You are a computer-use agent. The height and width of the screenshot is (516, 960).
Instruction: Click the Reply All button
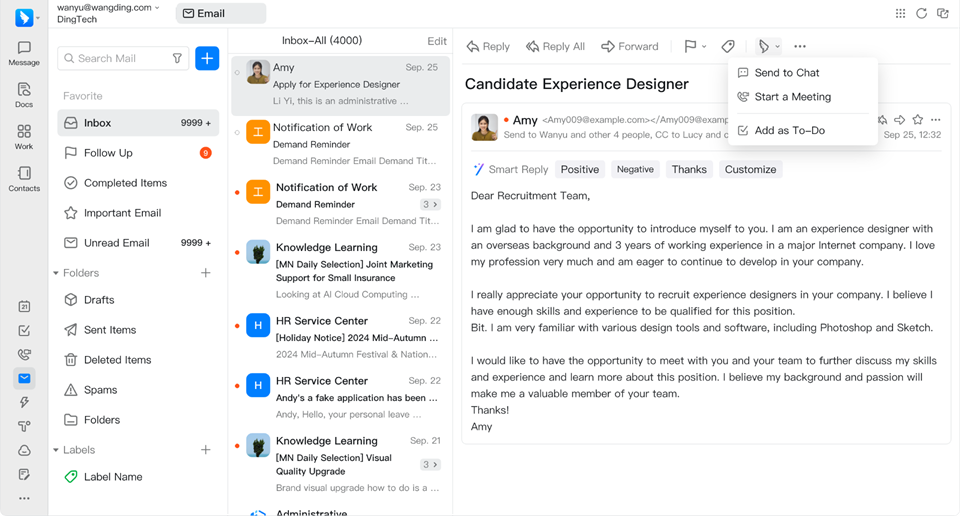[555, 47]
